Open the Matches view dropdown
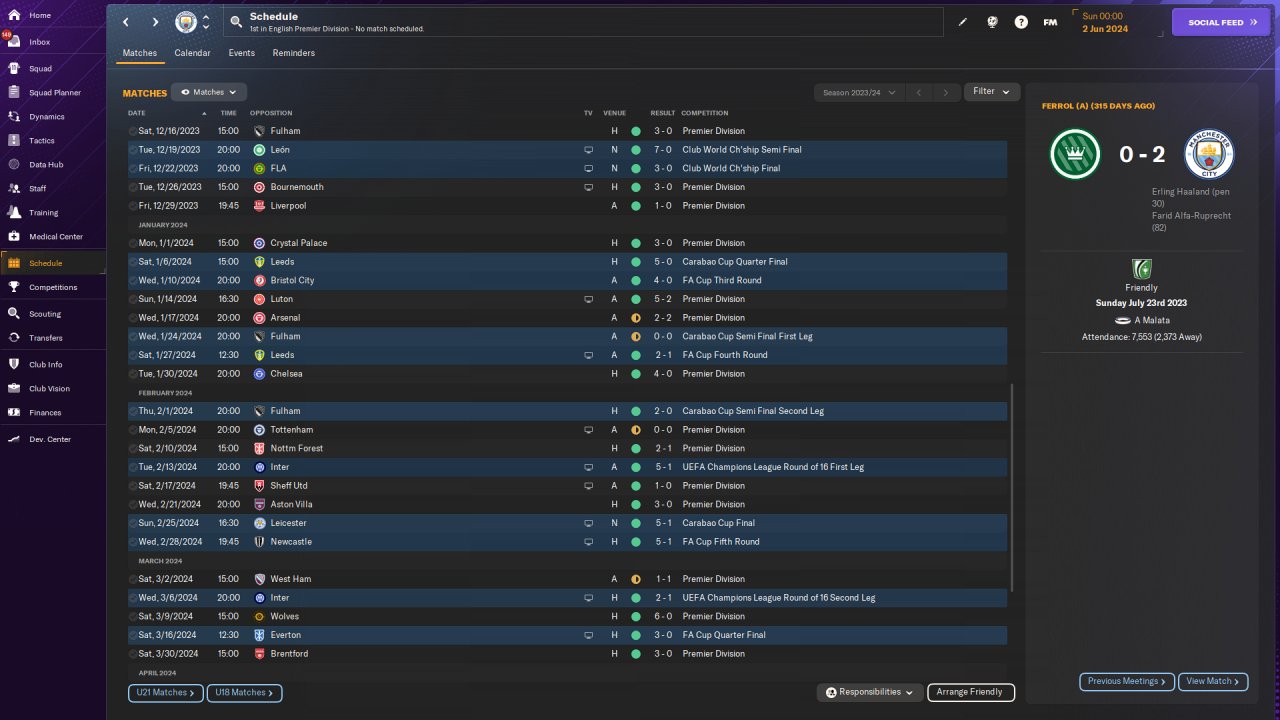This screenshot has width=1280, height=720. 209,92
